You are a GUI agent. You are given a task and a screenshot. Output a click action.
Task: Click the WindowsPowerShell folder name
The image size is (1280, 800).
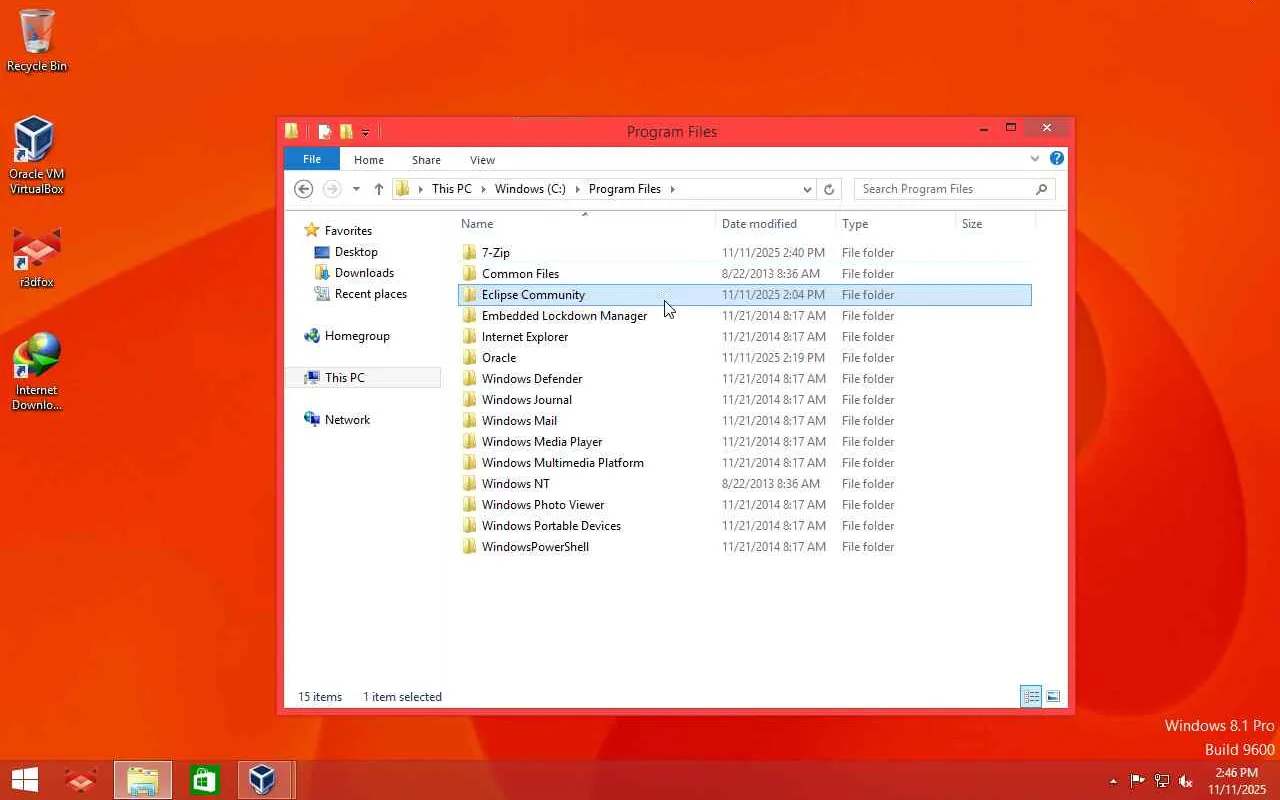[535, 547]
